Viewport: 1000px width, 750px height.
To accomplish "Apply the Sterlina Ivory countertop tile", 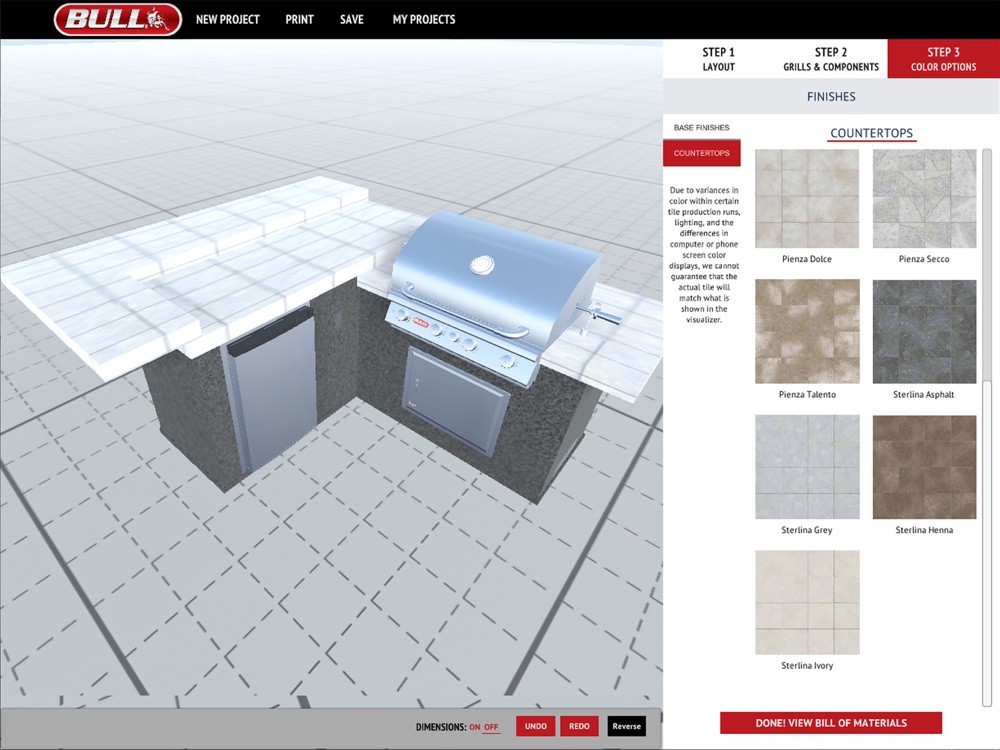I will [x=807, y=603].
